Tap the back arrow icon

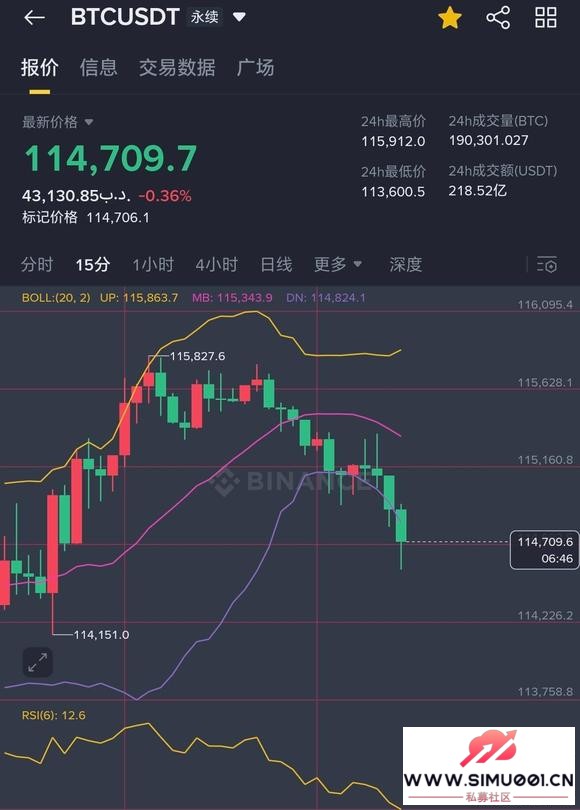click(x=35, y=18)
